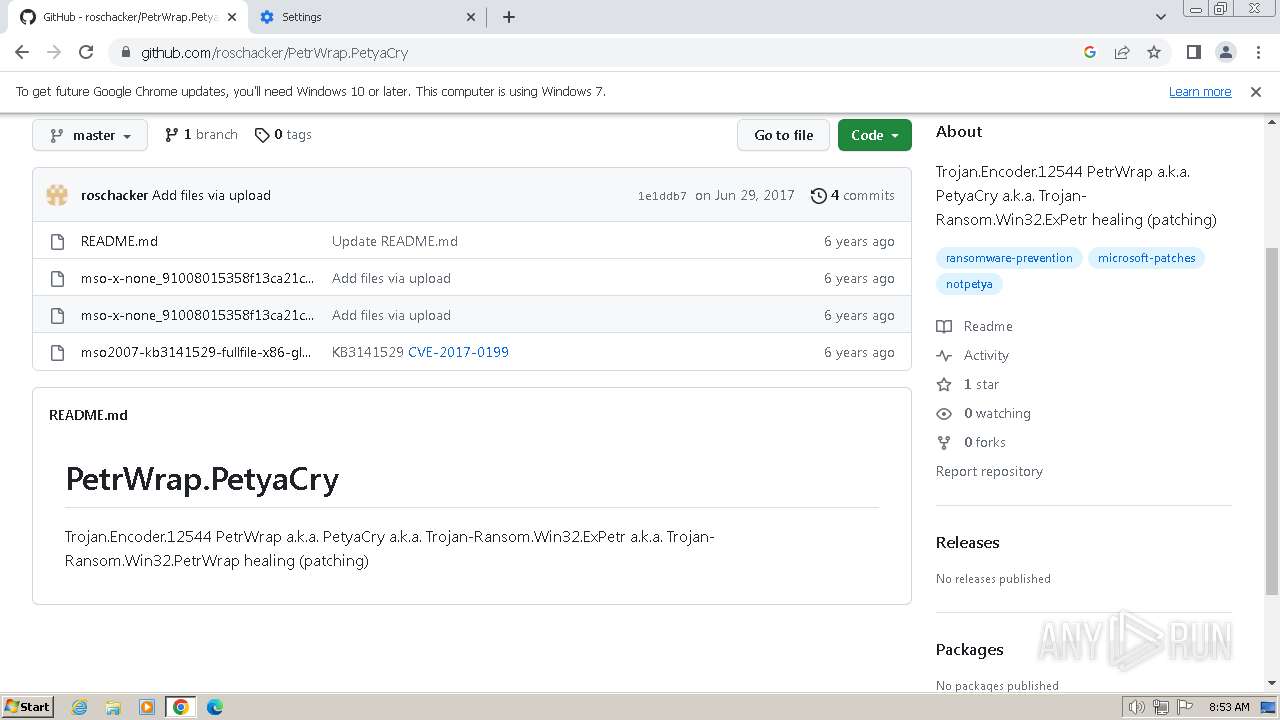Click the README.md panel heading
1280x720 pixels.
pyautogui.click(x=88, y=415)
